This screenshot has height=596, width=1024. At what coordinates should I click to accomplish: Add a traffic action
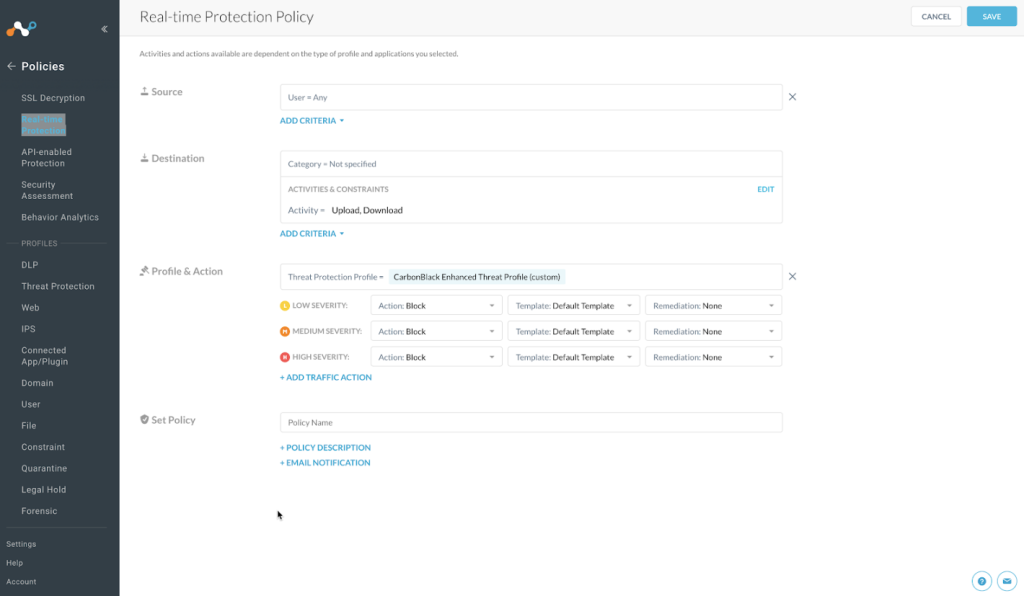click(326, 377)
